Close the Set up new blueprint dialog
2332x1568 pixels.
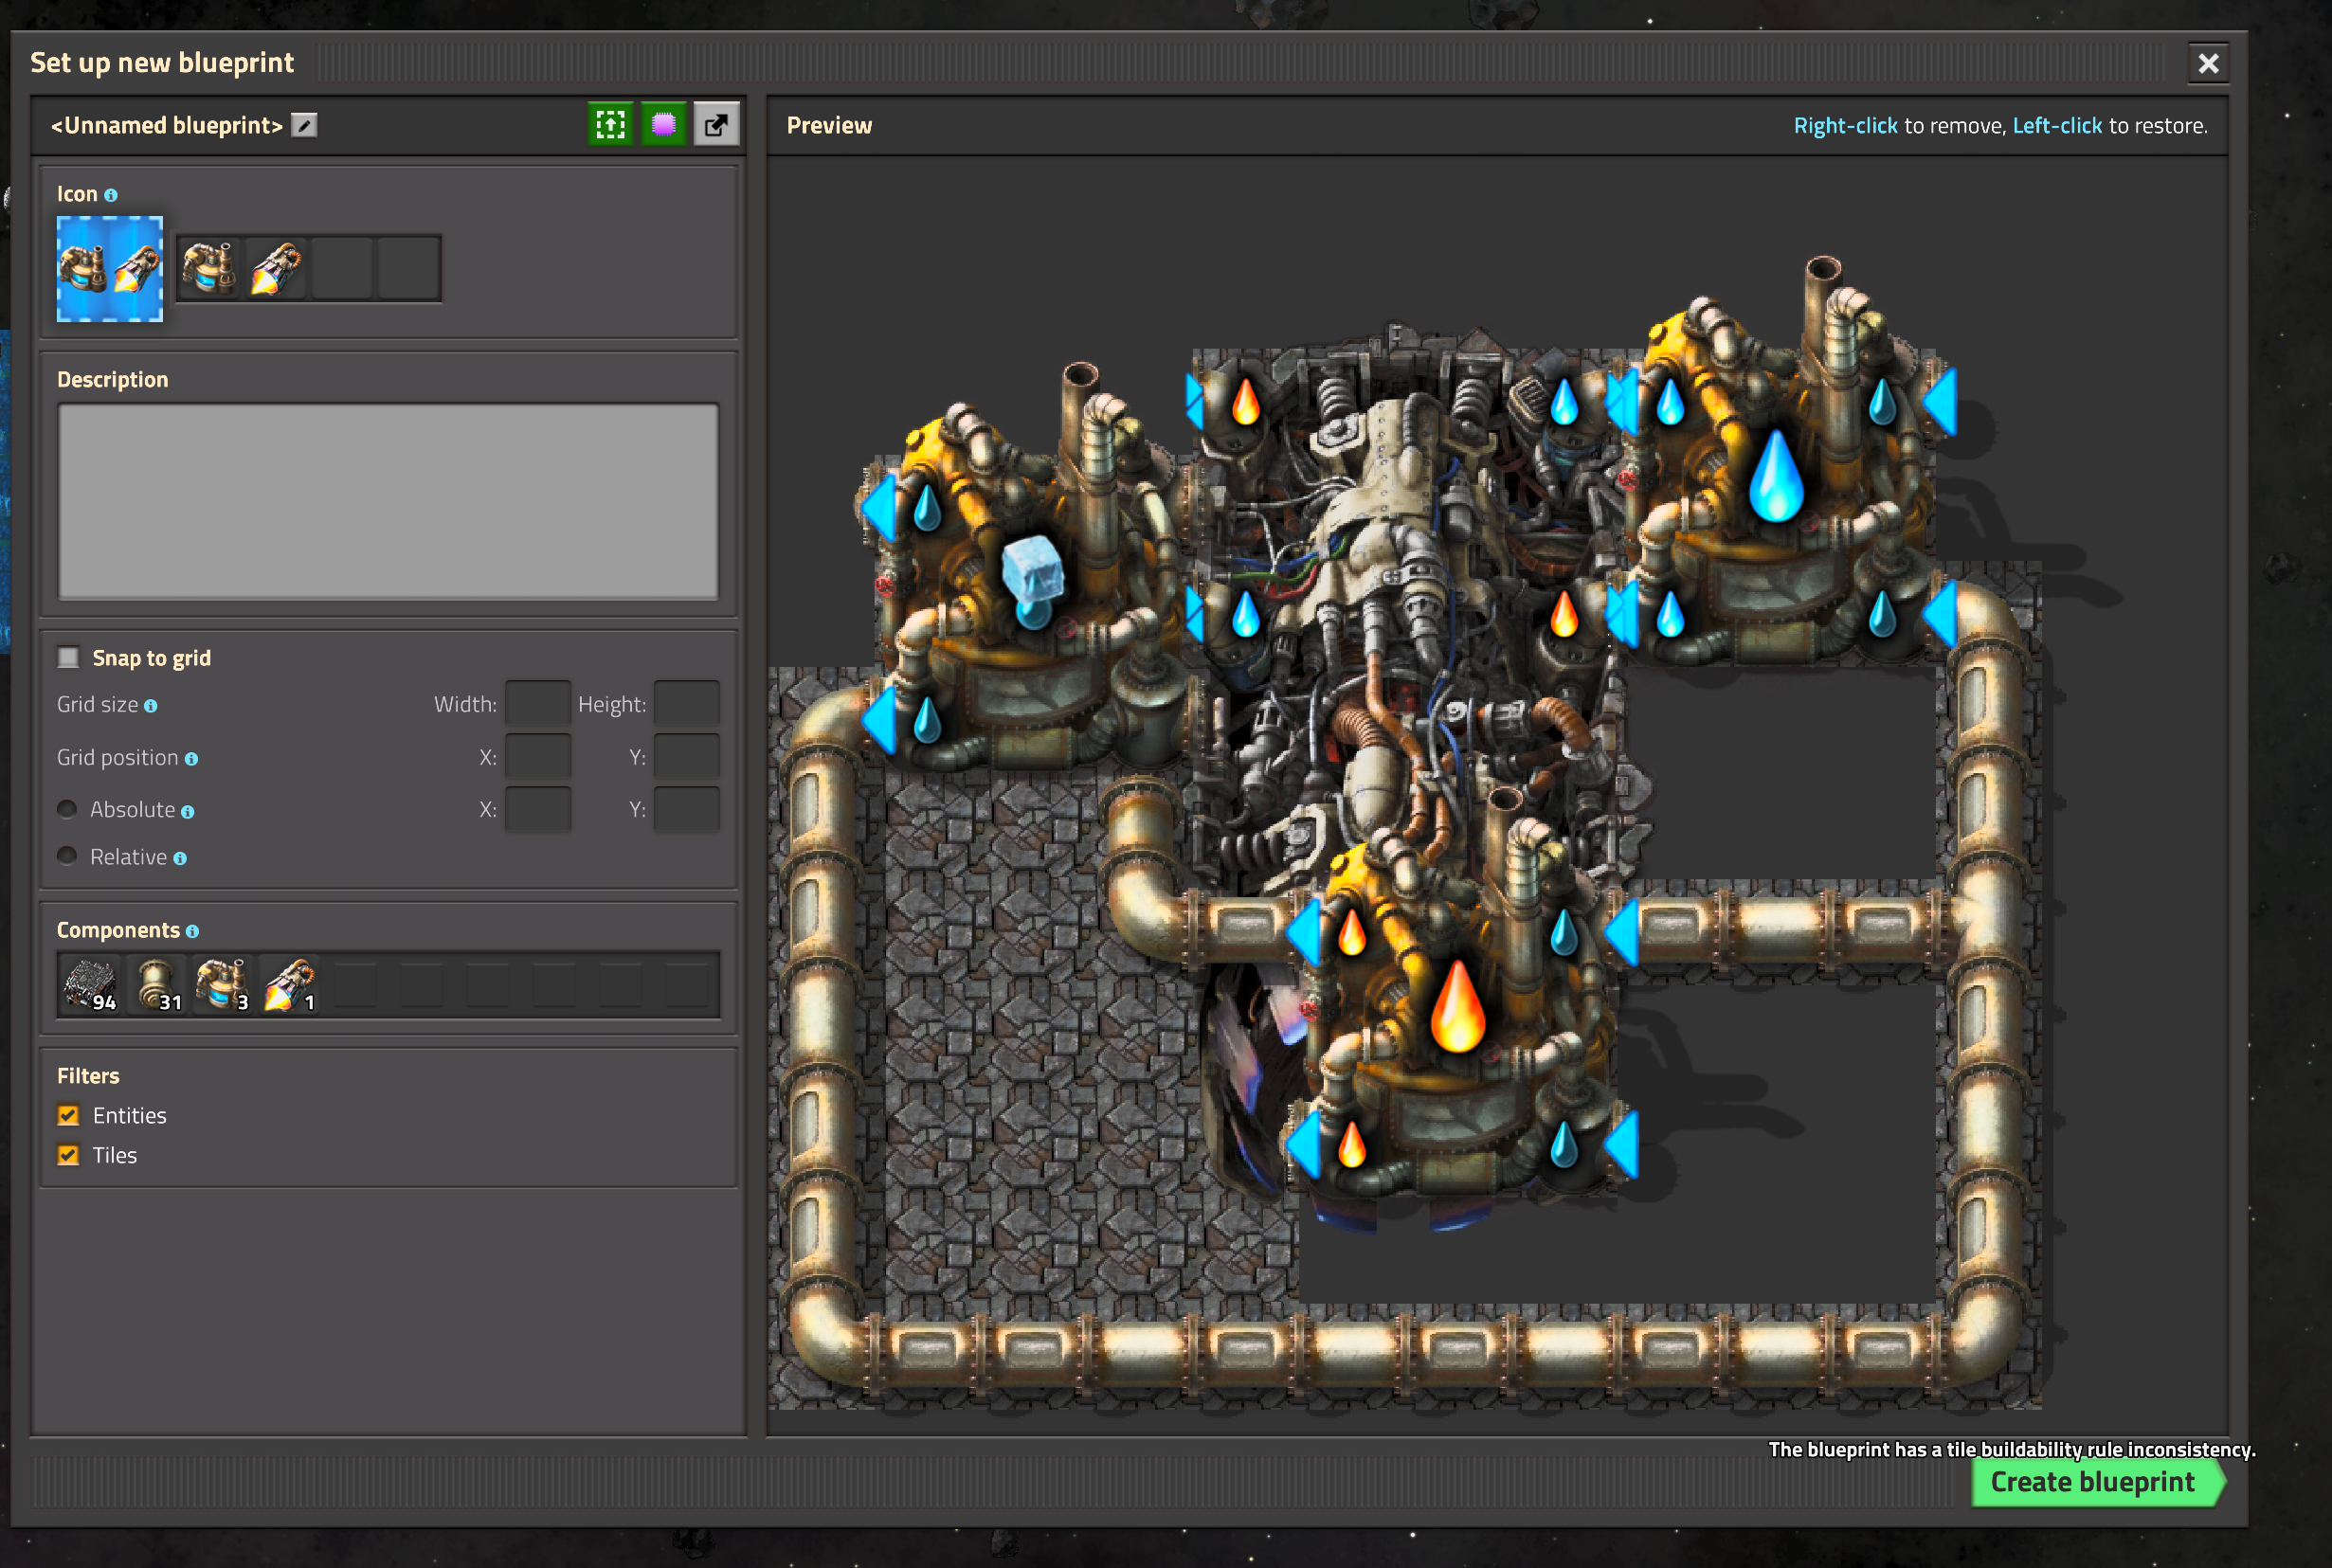(x=2208, y=63)
